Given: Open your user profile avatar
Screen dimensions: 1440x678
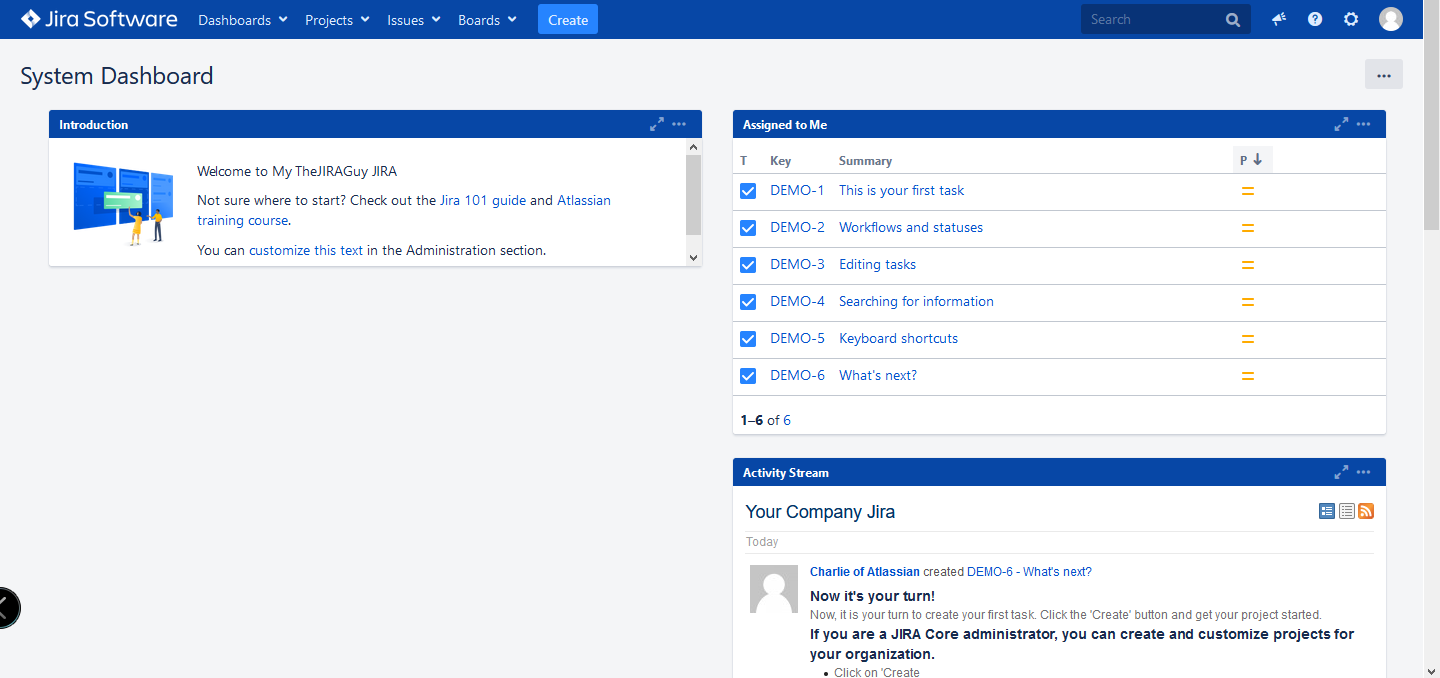Looking at the screenshot, I should [1390, 19].
